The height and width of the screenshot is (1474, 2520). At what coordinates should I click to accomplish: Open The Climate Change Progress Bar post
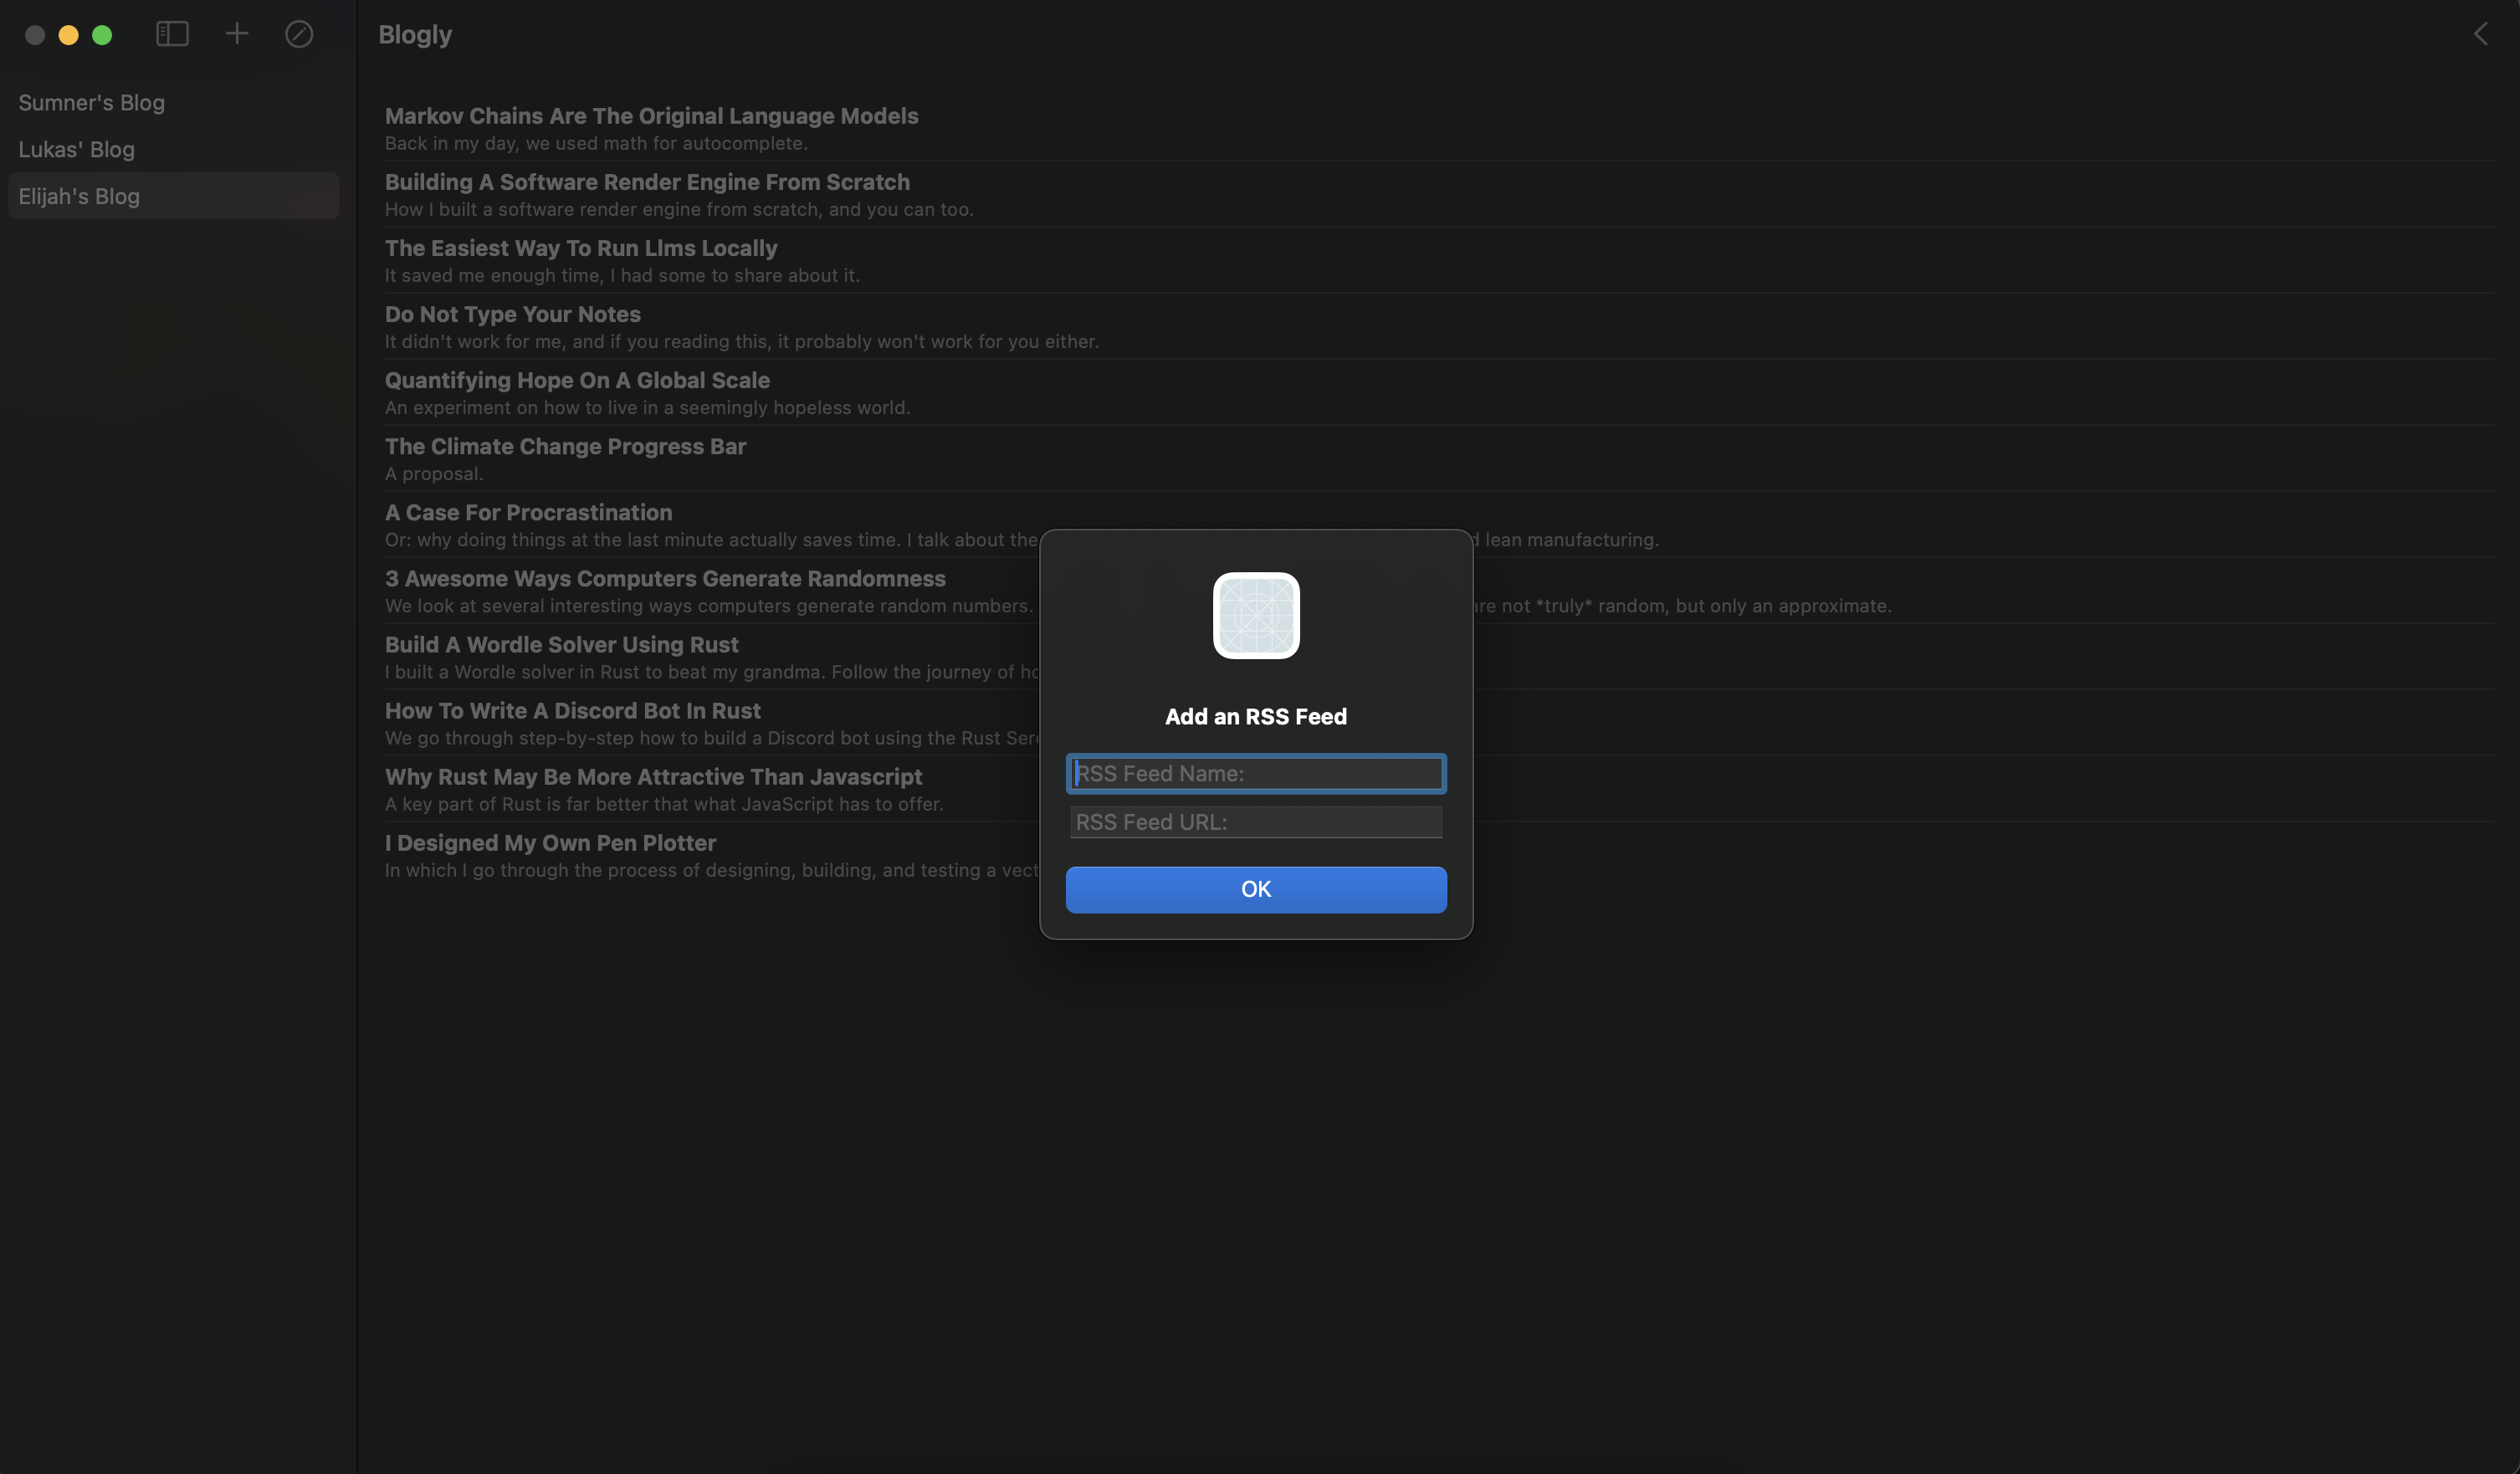565,446
